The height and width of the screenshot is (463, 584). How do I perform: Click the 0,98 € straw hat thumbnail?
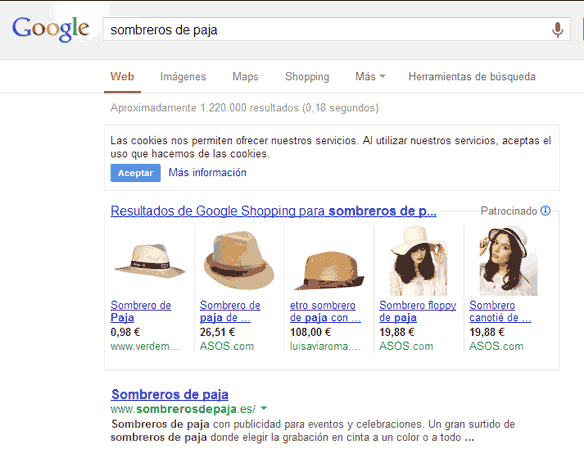(x=150, y=261)
